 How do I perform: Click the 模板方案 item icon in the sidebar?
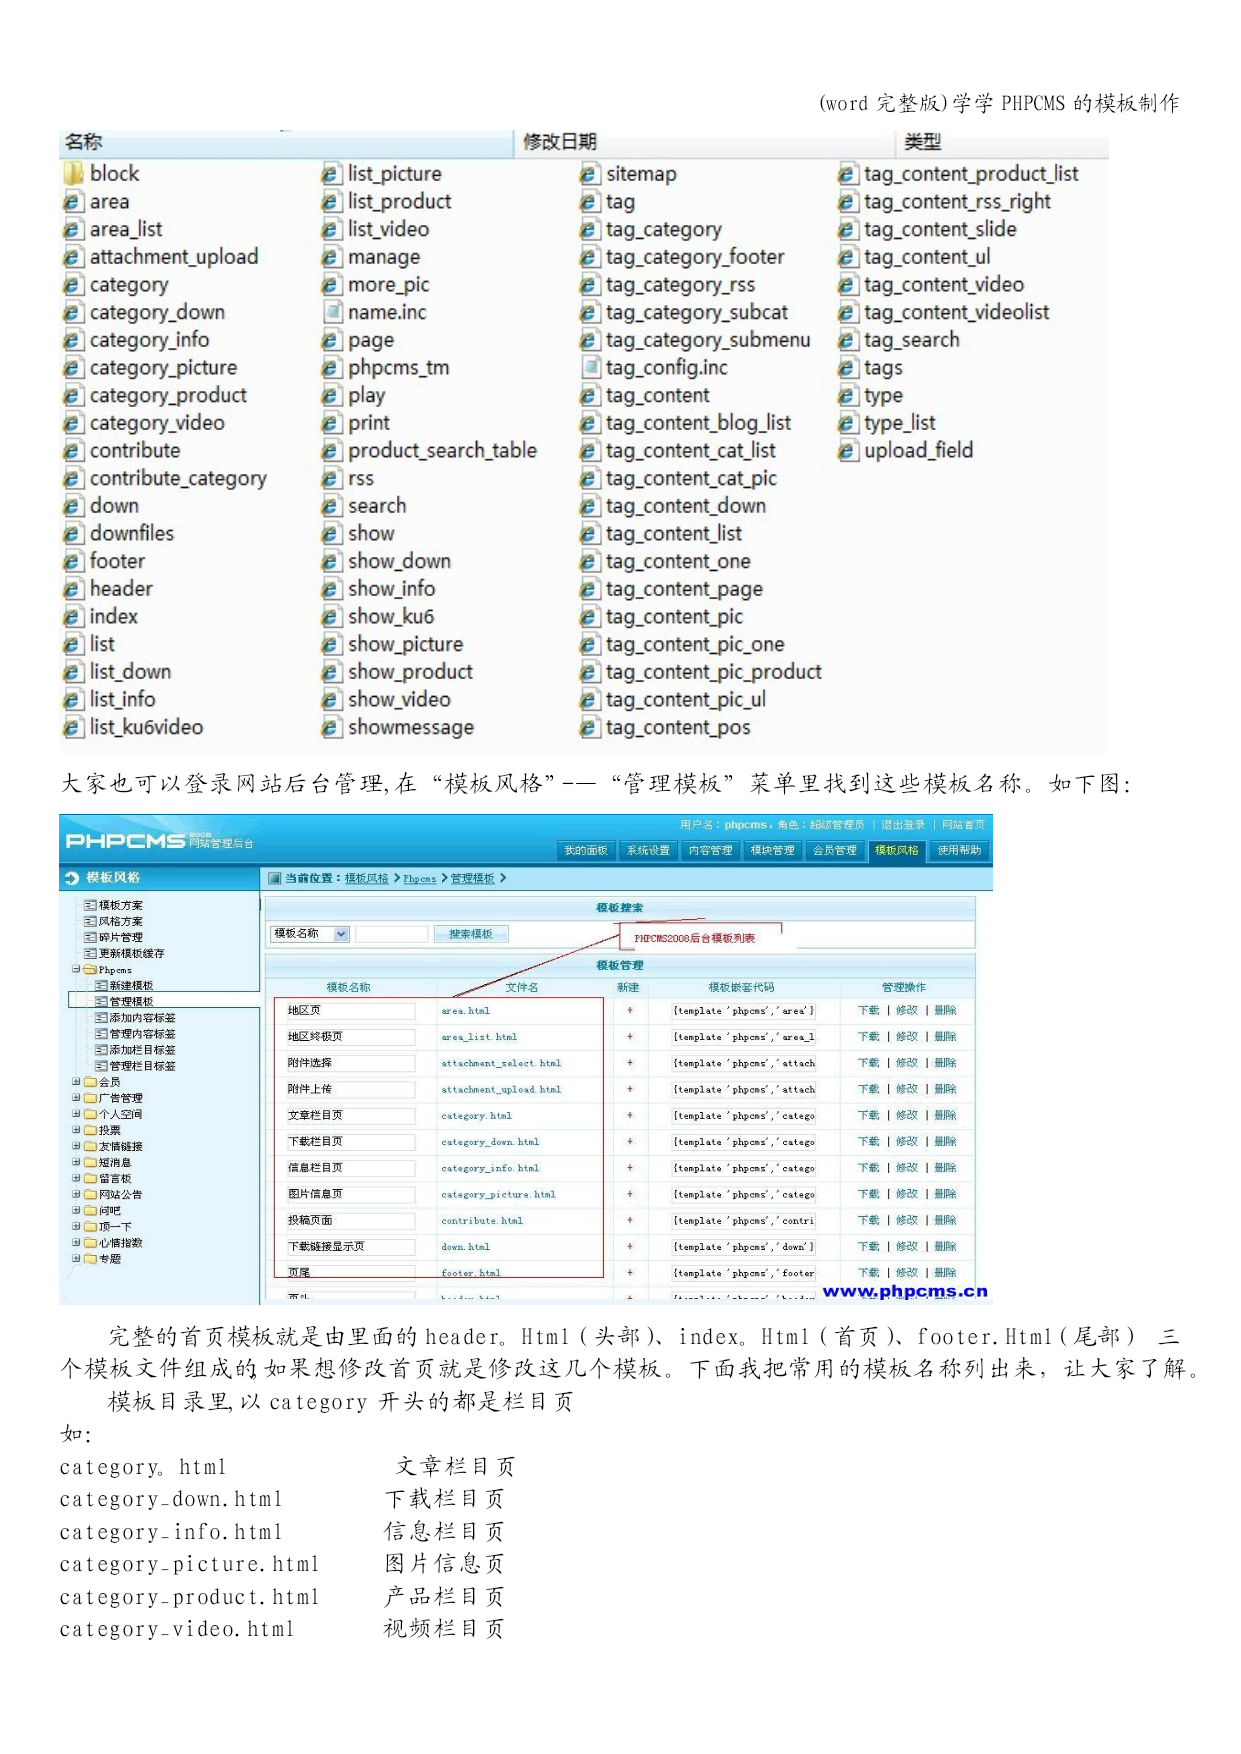tap(90, 905)
